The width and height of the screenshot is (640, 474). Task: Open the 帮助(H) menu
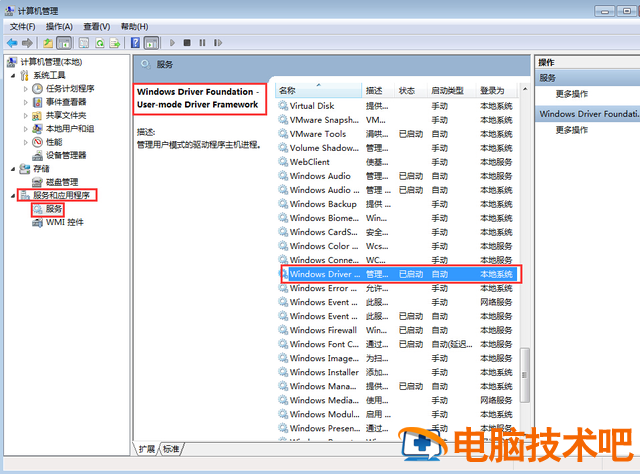134,27
